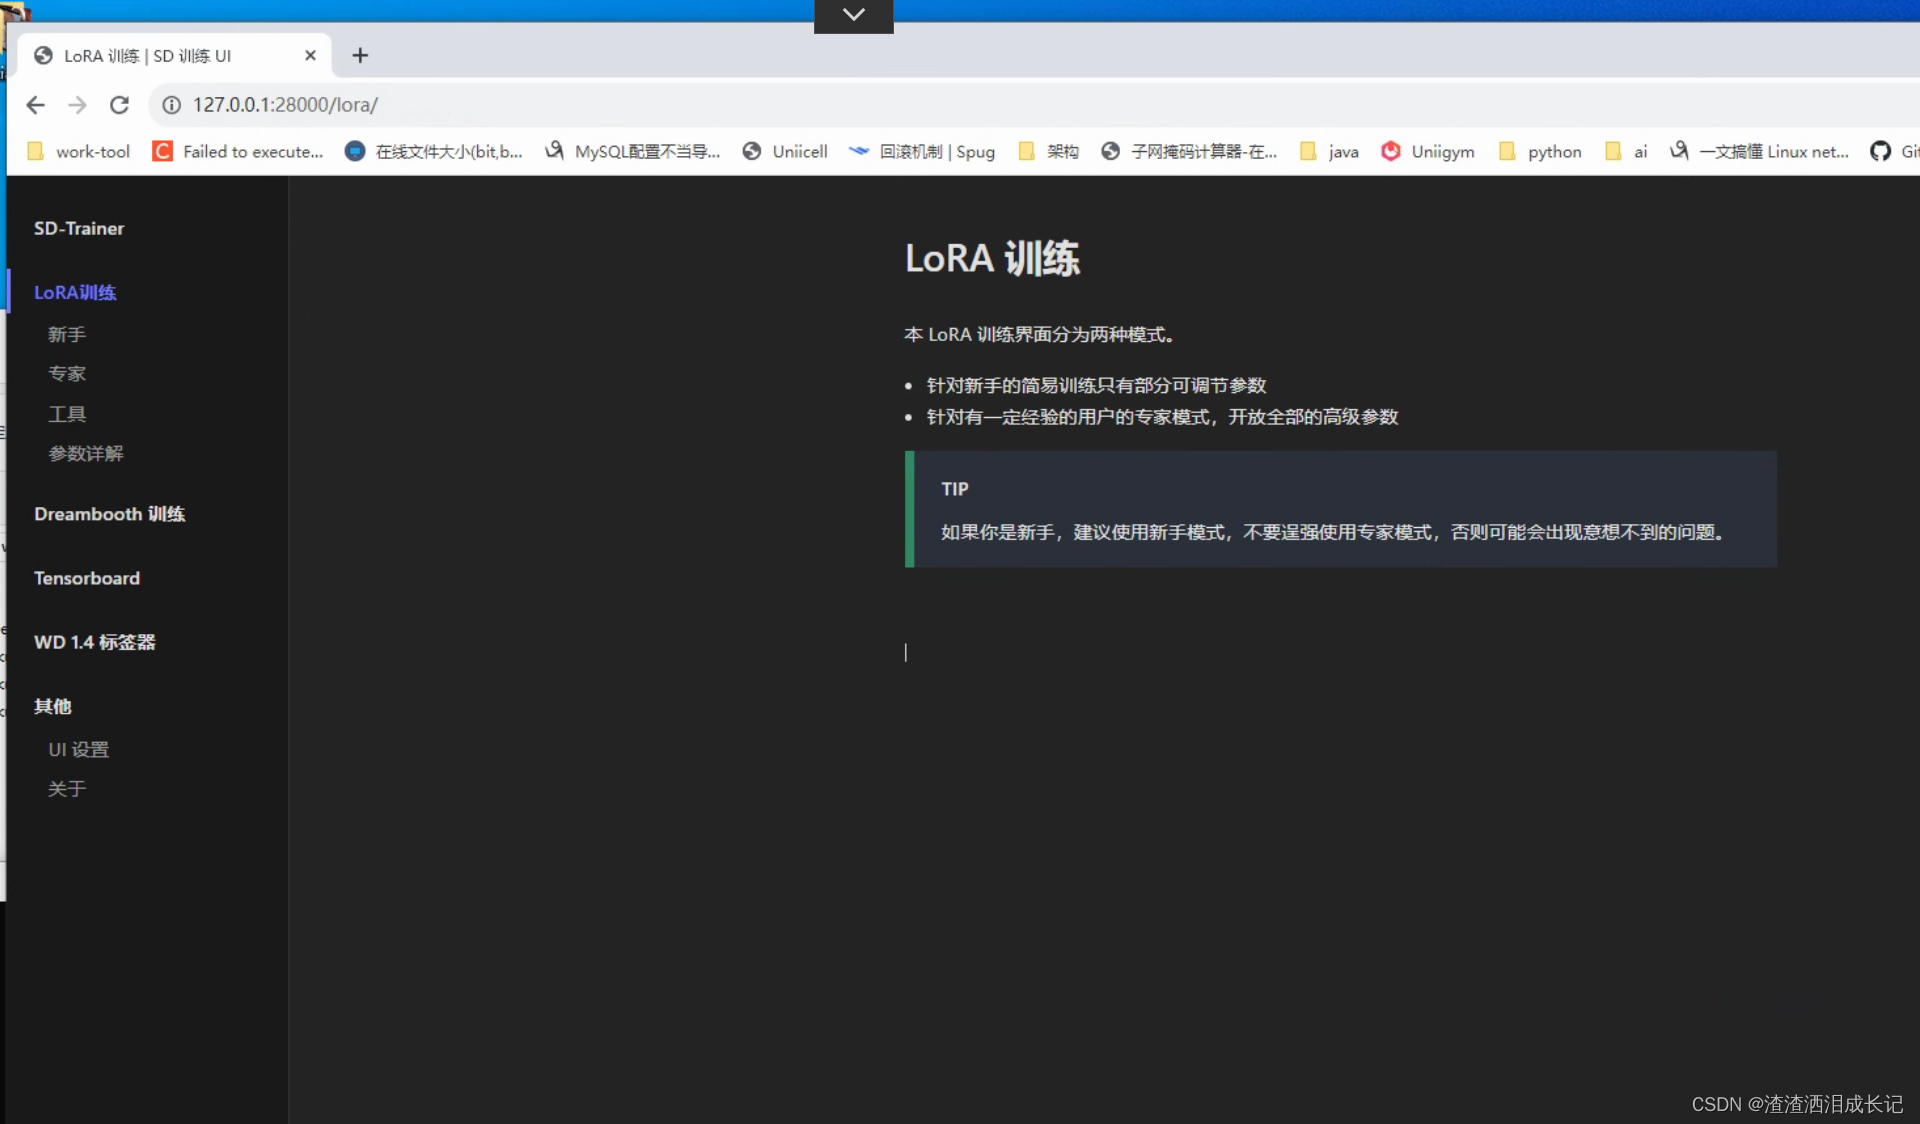Open the 新手 LoRA training page

pyautogui.click(x=67, y=335)
